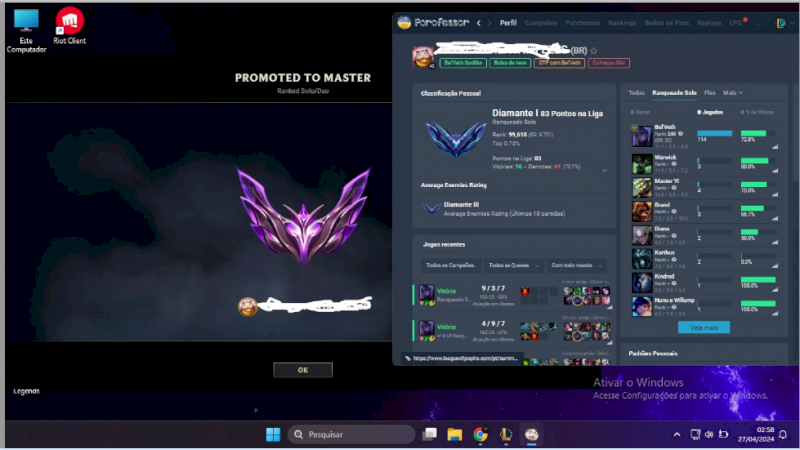Click the summoner profile avatar in Porofessor
The height and width of the screenshot is (450, 800).
click(x=423, y=57)
